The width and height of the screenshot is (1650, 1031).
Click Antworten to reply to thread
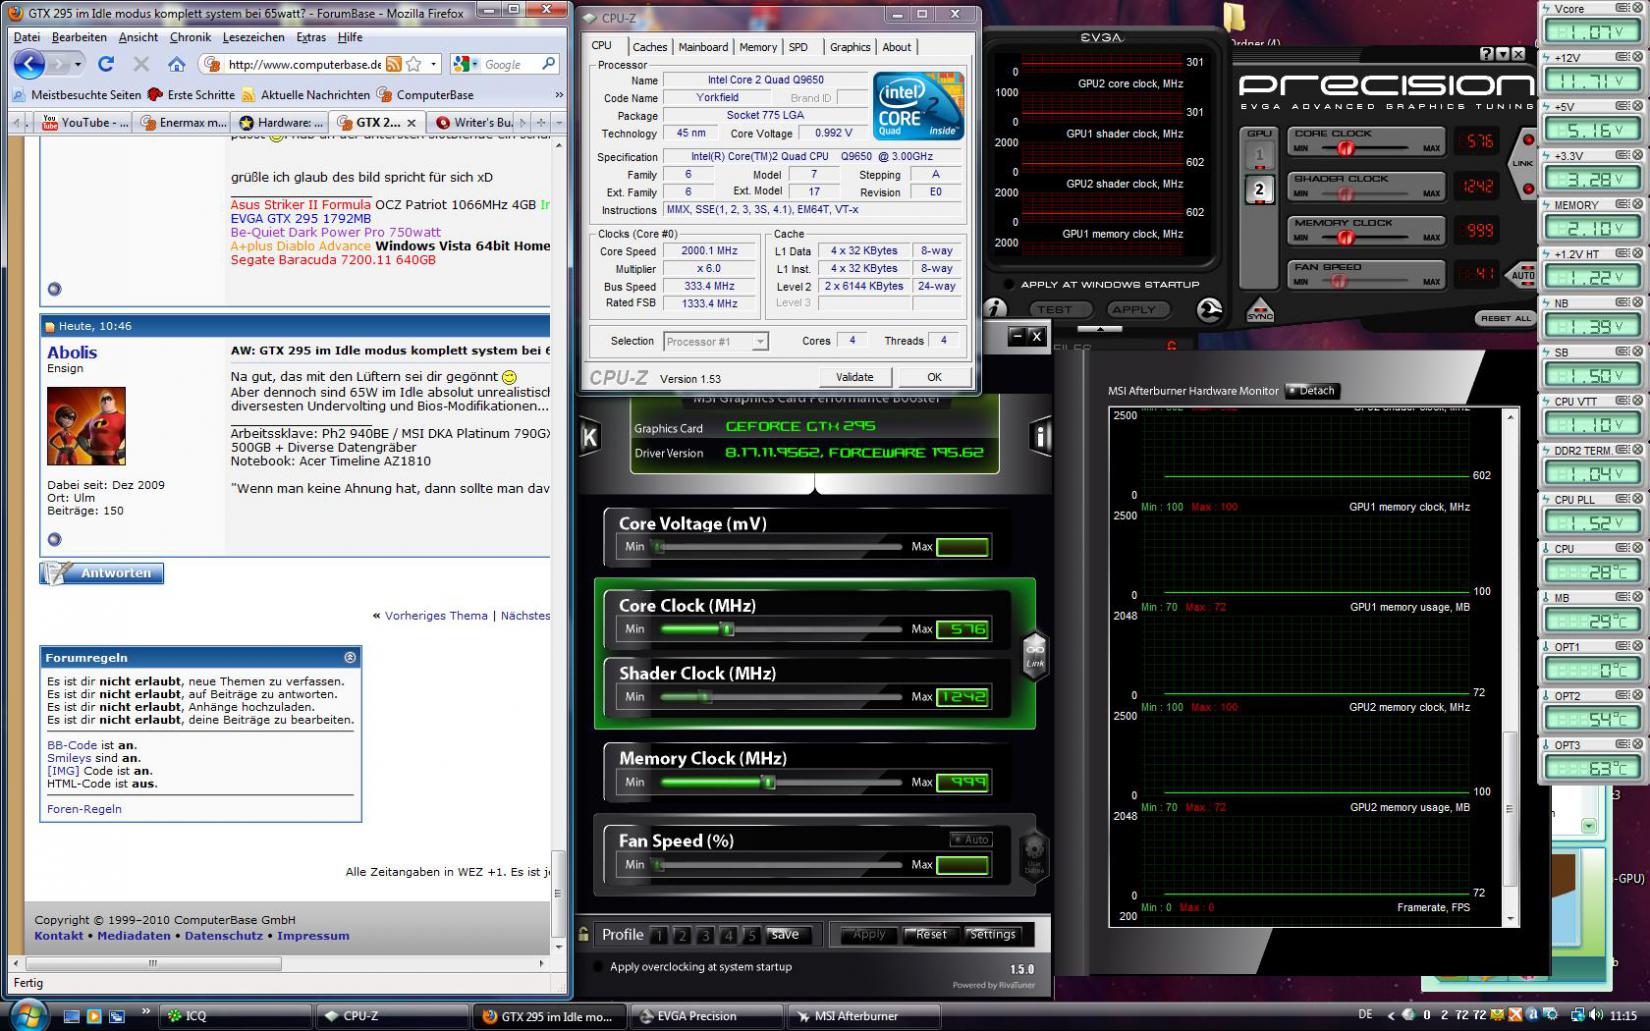click(x=102, y=573)
